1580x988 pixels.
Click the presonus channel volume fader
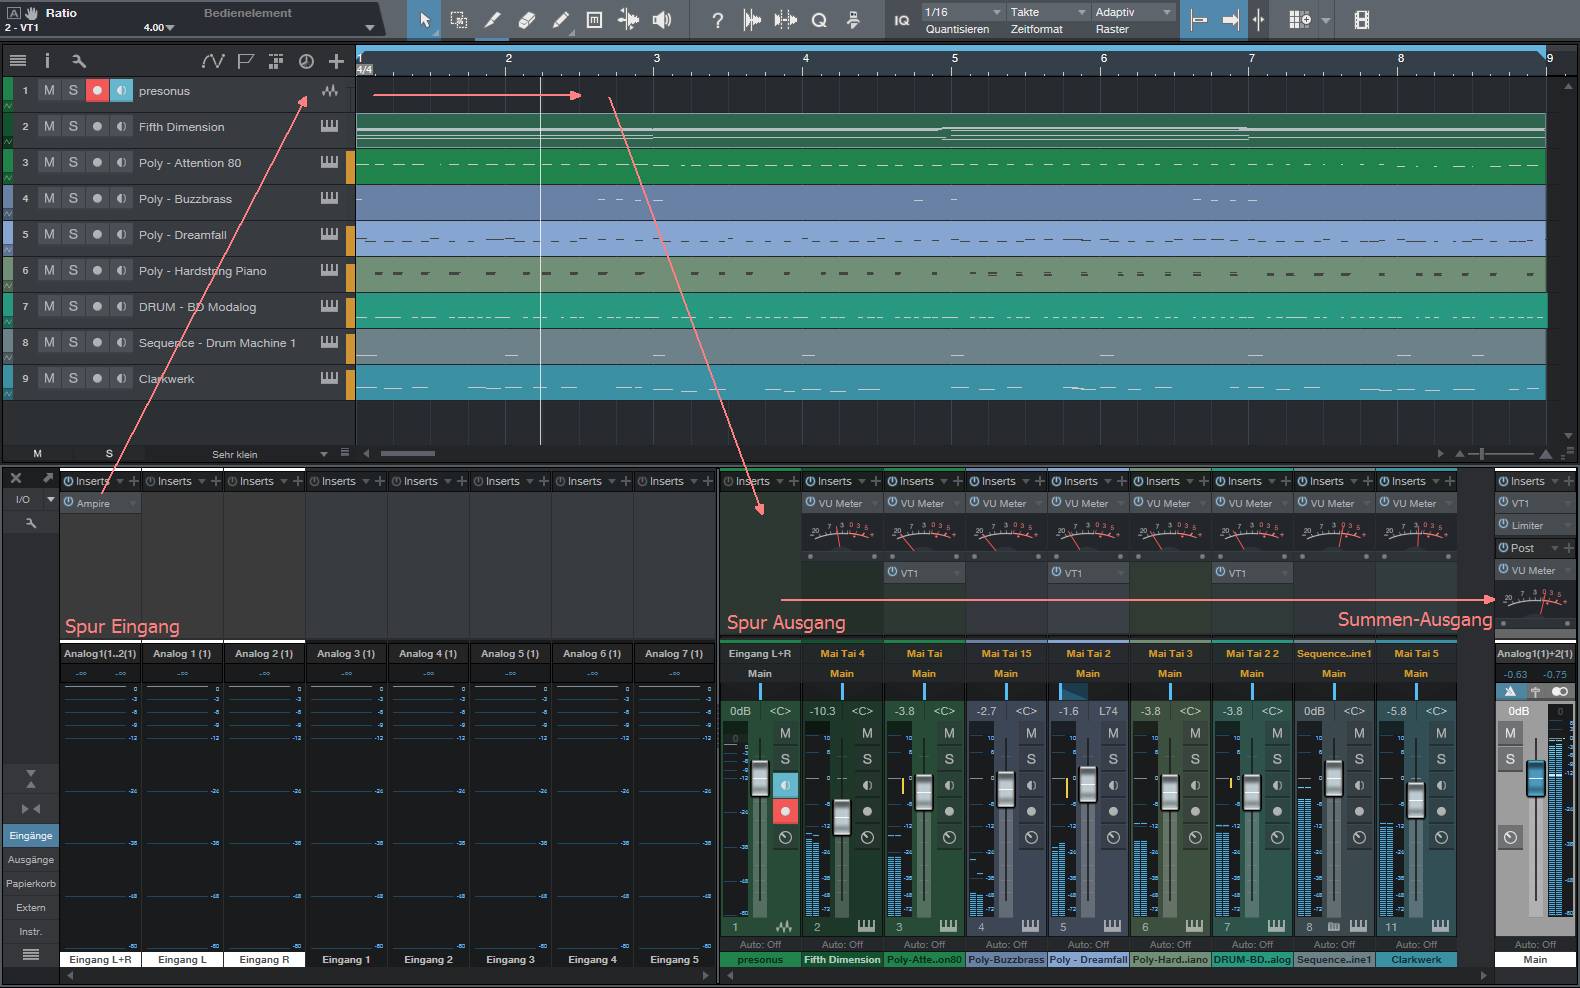(x=759, y=779)
